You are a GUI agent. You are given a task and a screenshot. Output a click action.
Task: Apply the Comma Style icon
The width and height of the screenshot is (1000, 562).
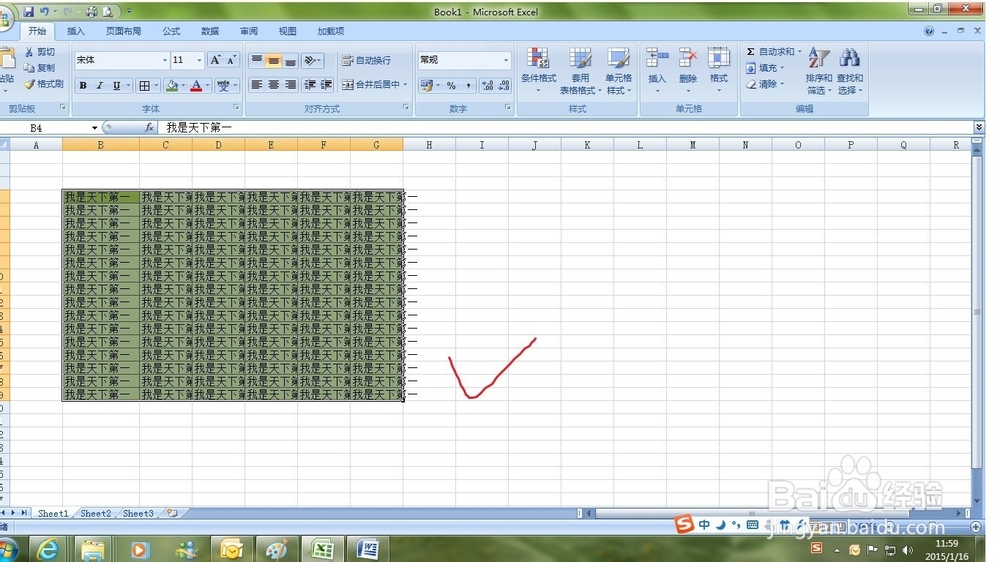click(468, 85)
